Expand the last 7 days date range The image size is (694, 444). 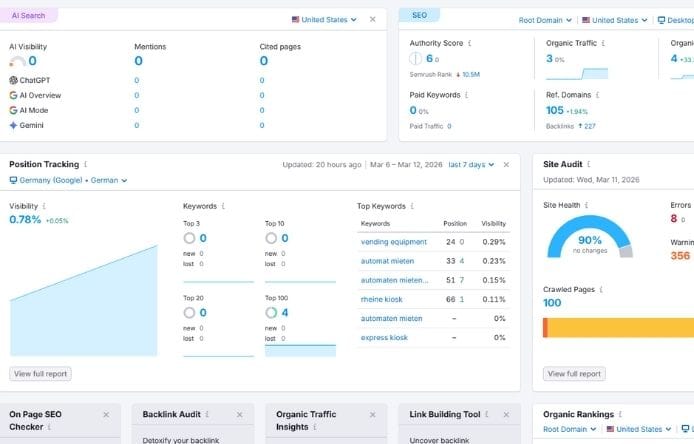pyautogui.click(x=470, y=164)
